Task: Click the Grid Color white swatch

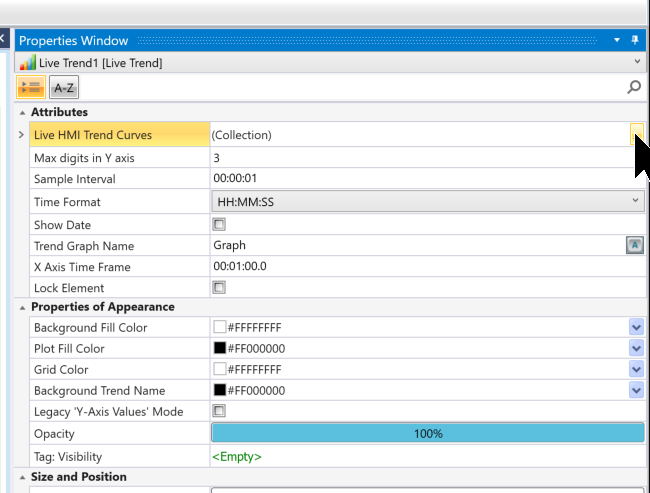Action: 219,369
